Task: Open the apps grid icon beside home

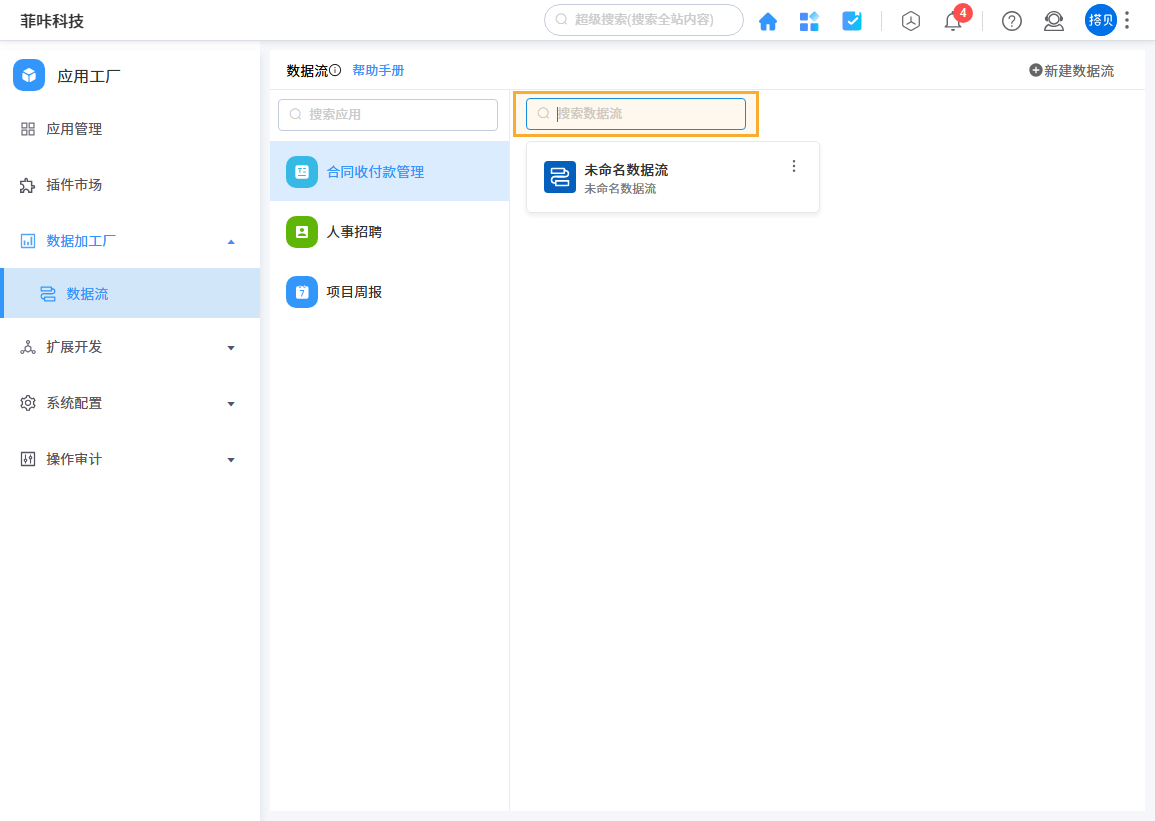Action: pos(810,20)
